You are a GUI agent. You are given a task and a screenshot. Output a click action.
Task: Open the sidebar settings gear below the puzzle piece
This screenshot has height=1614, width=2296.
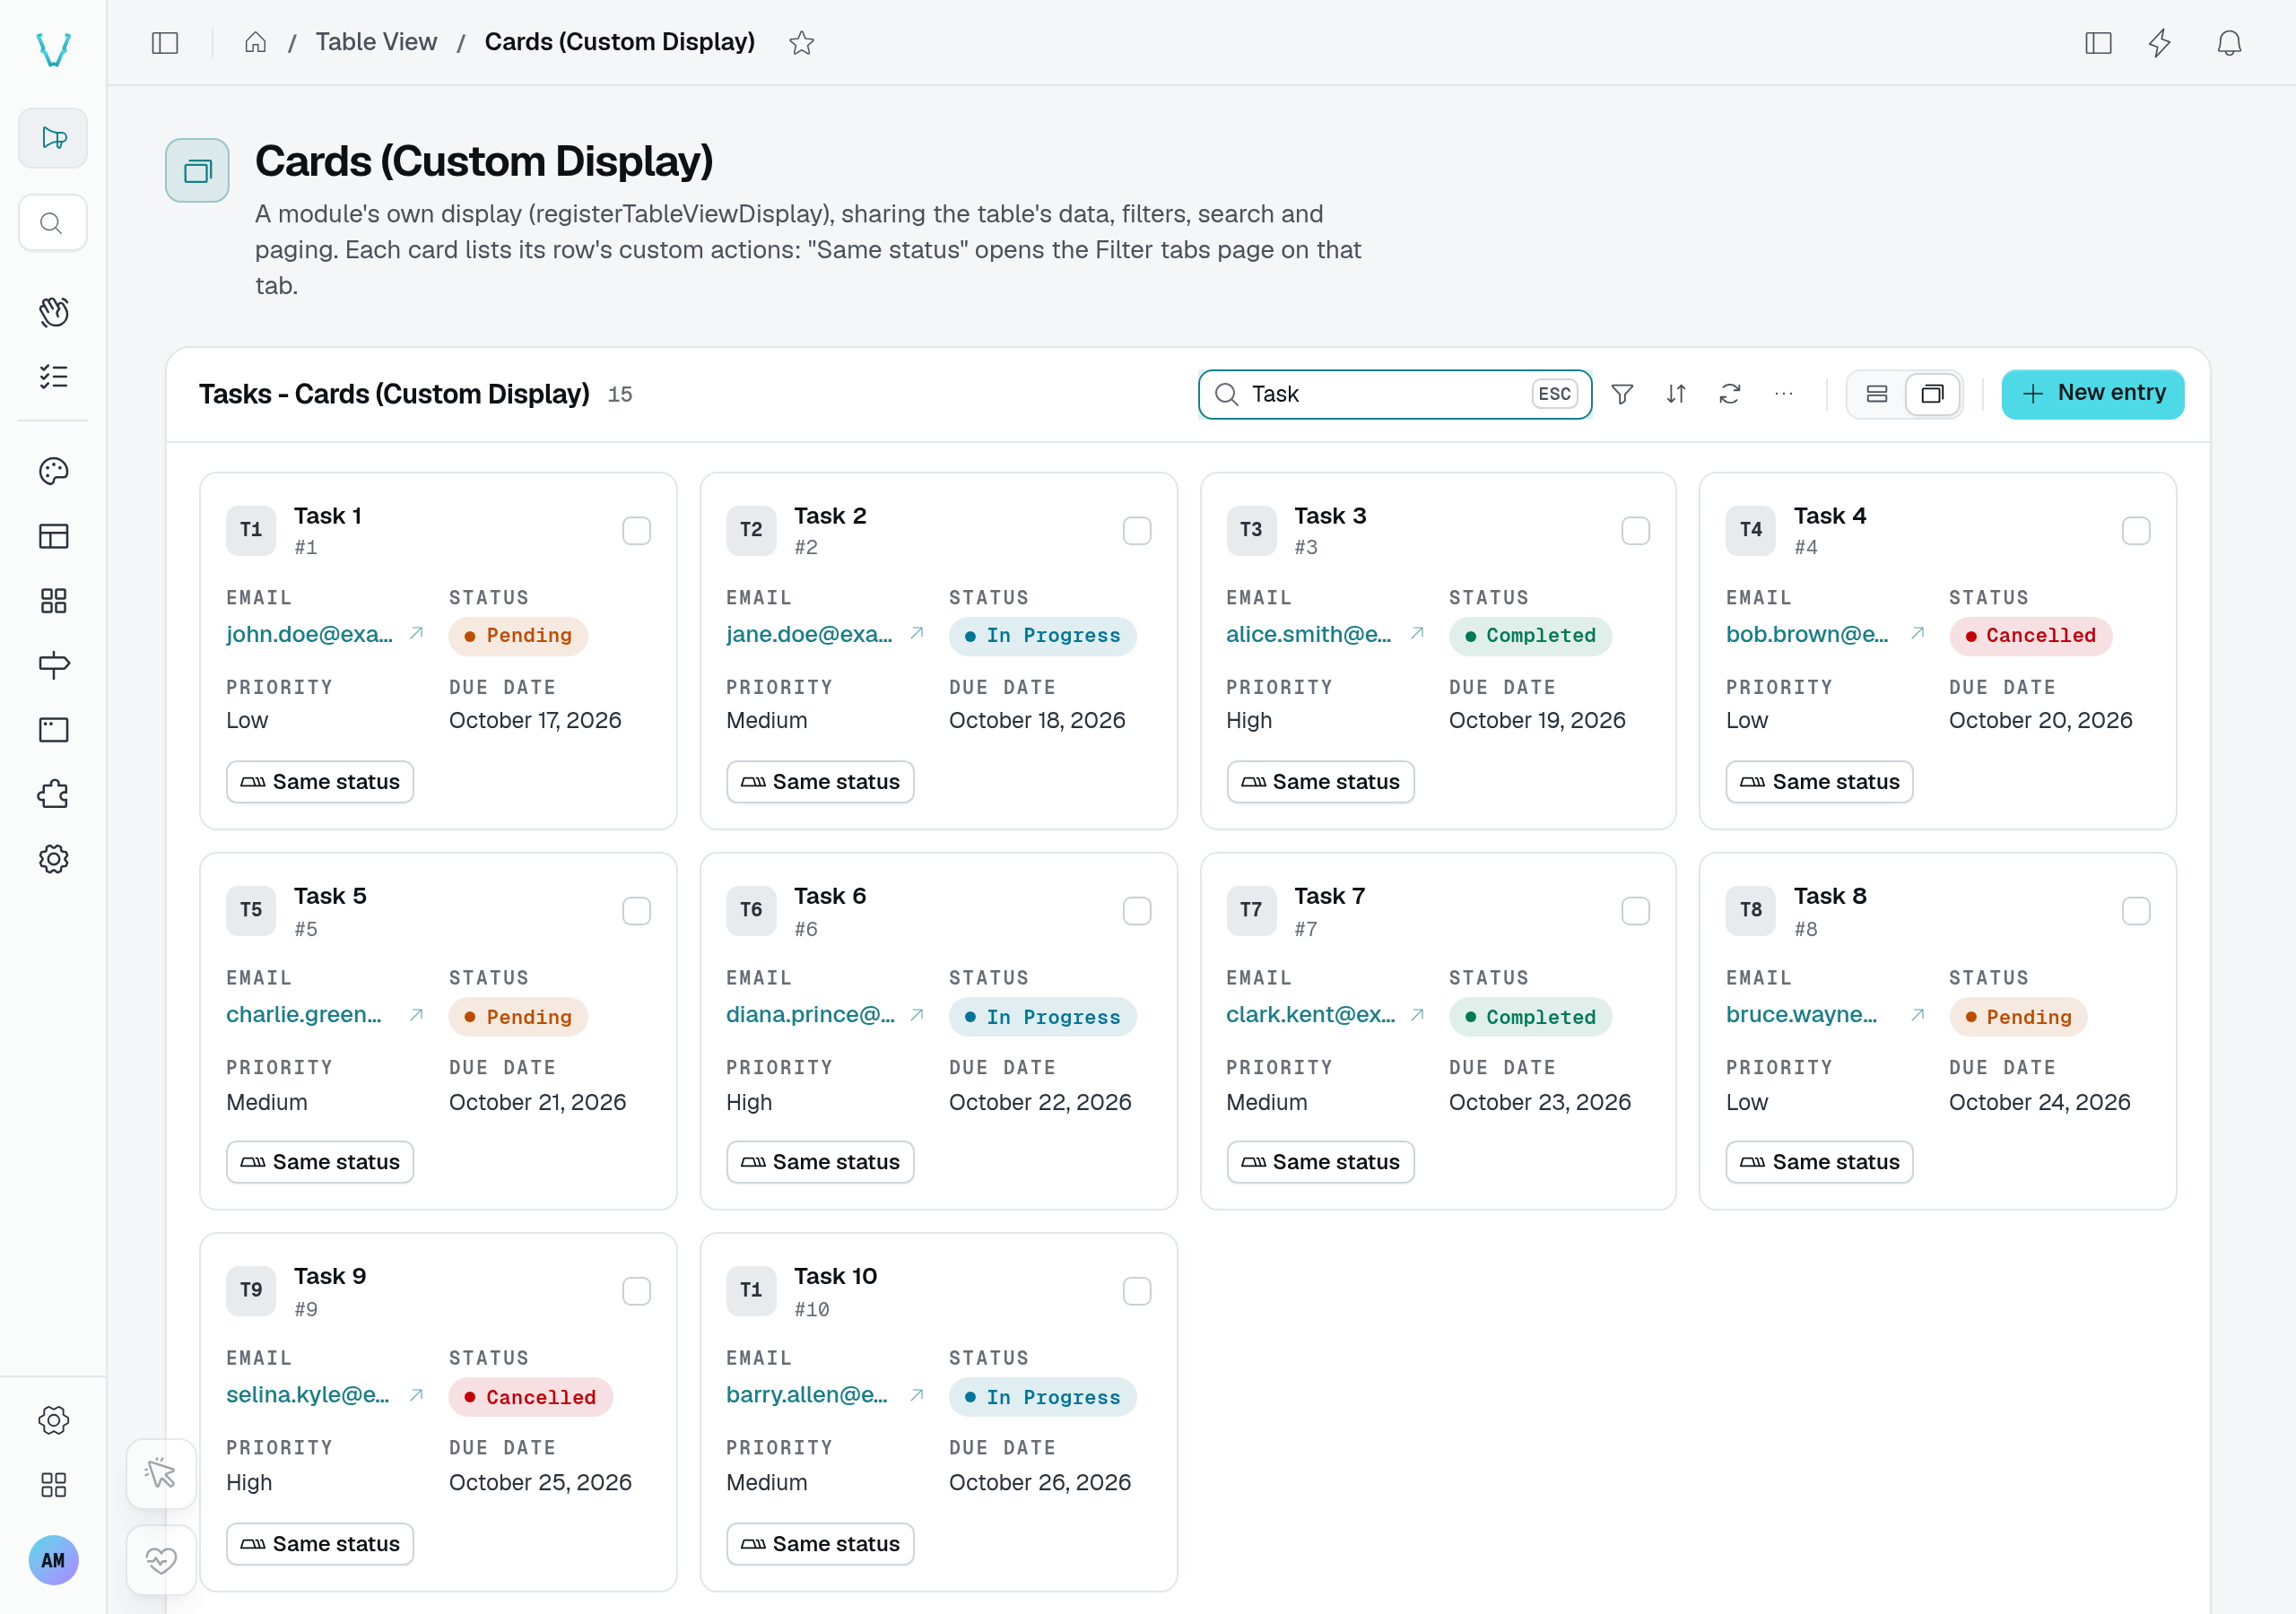coord(53,859)
